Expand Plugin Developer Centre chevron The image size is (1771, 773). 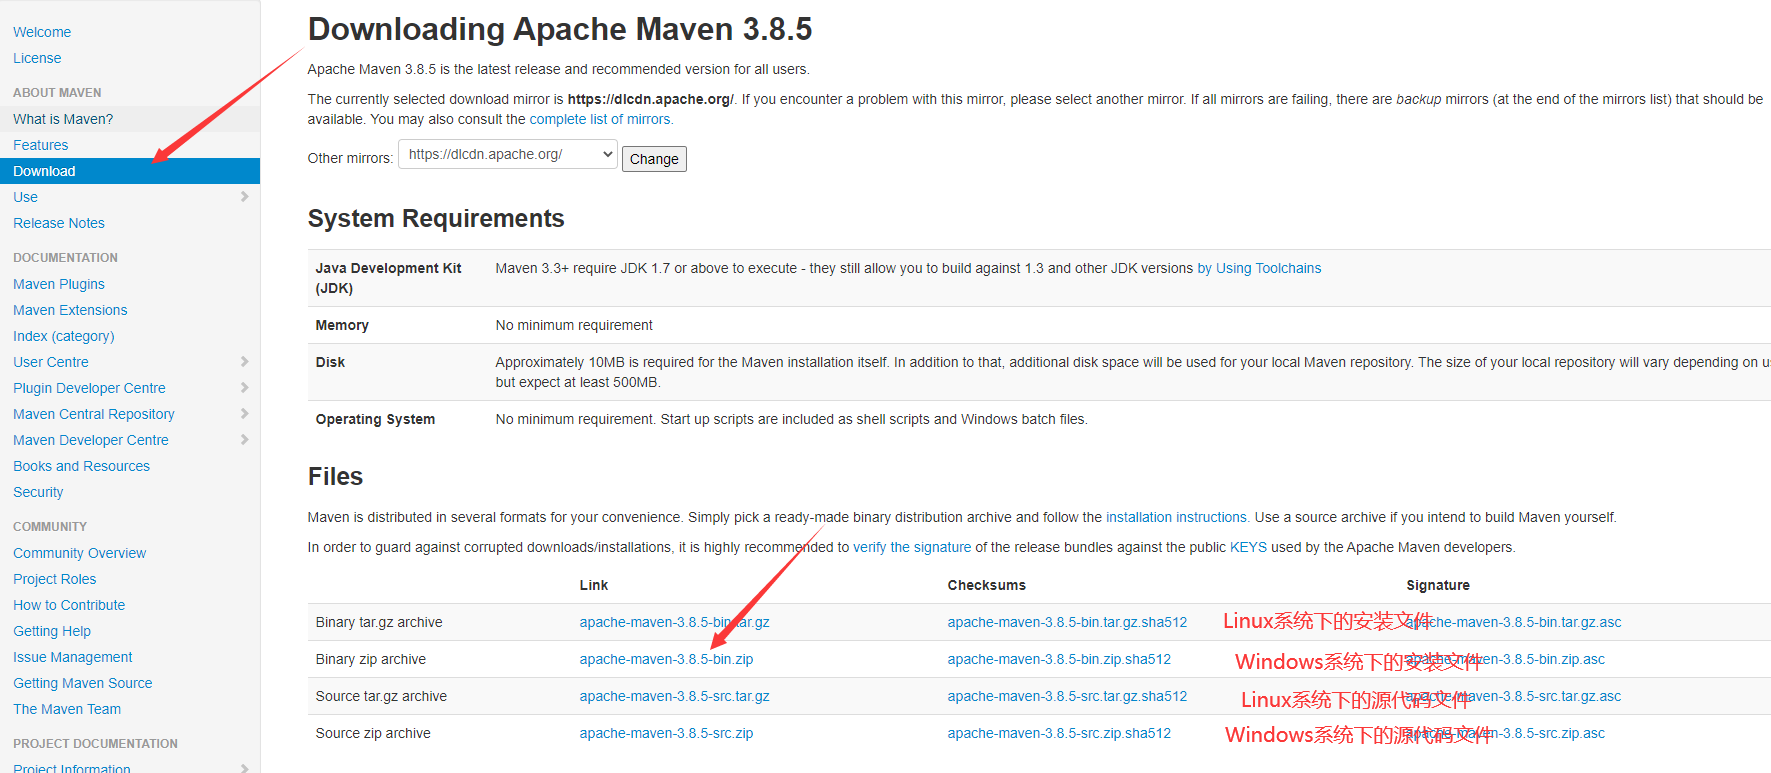click(x=245, y=388)
